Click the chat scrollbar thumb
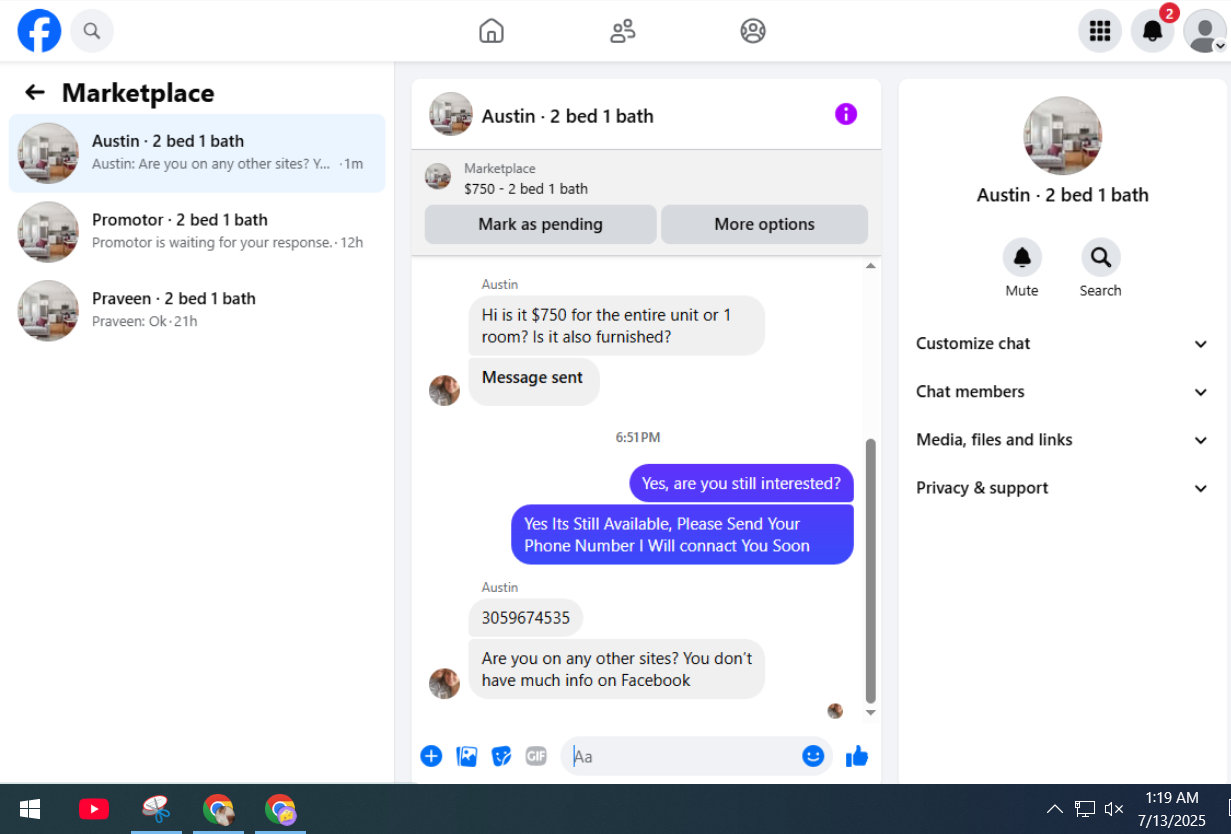This screenshot has height=834, width=1231. pos(870,570)
